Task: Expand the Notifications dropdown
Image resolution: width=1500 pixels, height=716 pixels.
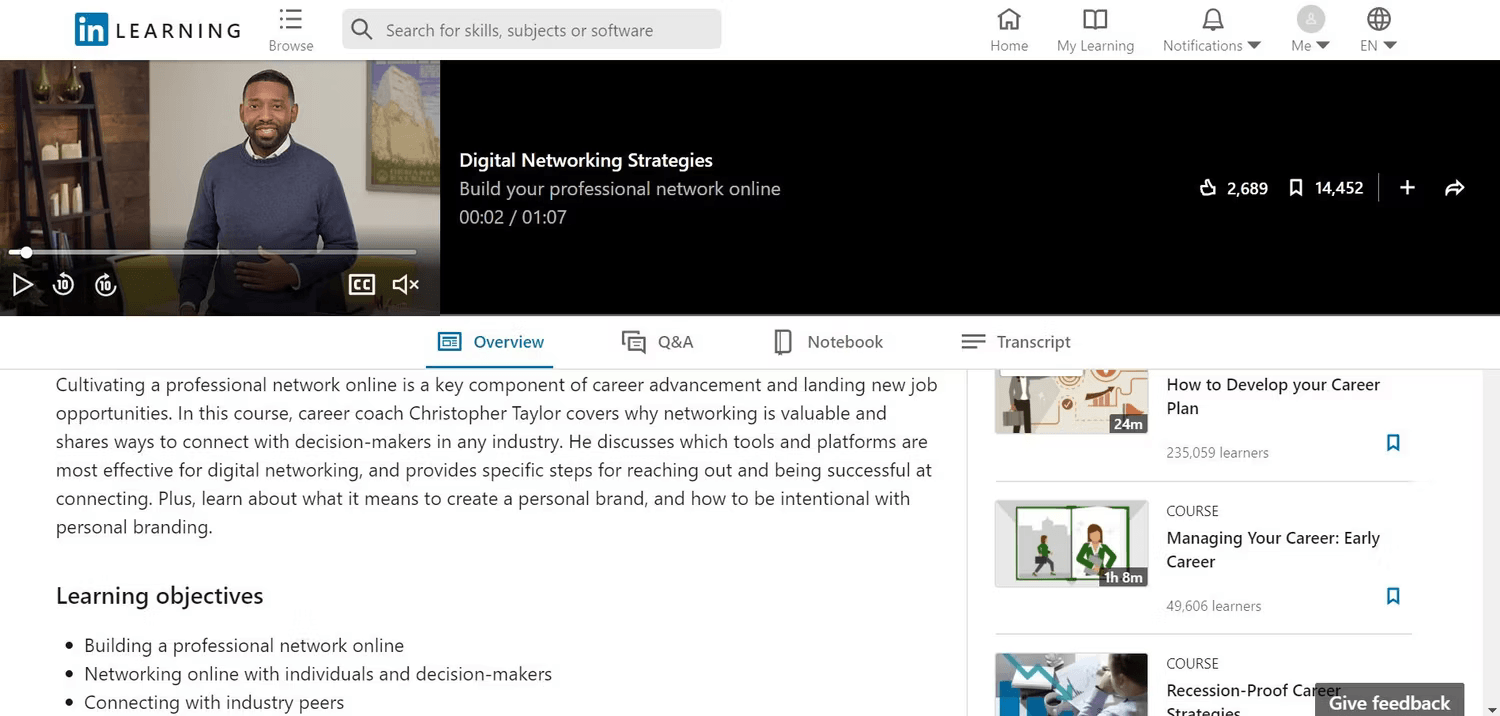Action: point(1212,30)
